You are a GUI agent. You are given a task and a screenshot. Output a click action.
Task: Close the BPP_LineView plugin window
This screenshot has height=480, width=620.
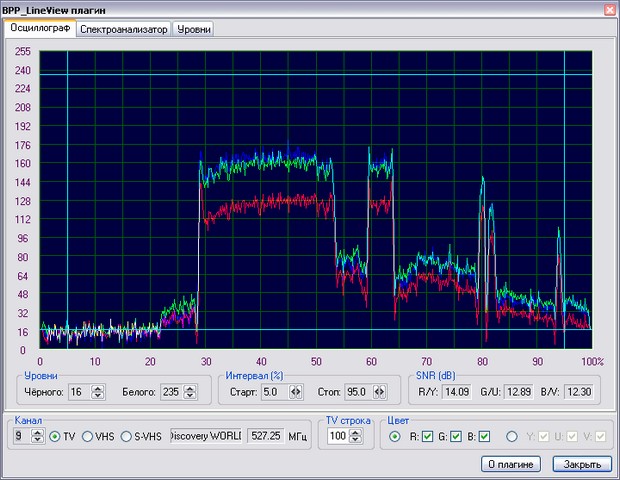[610, 10]
